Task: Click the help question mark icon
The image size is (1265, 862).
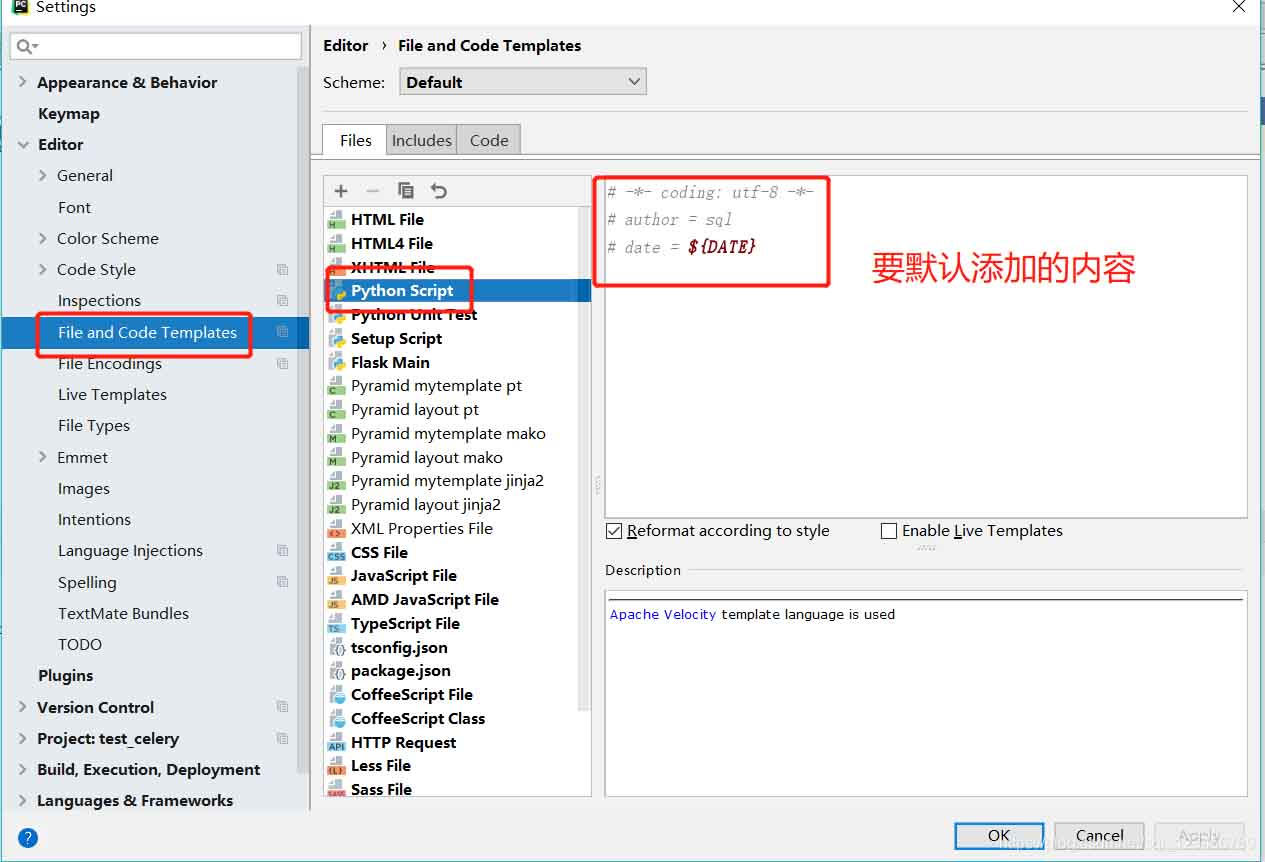Action: click(28, 838)
